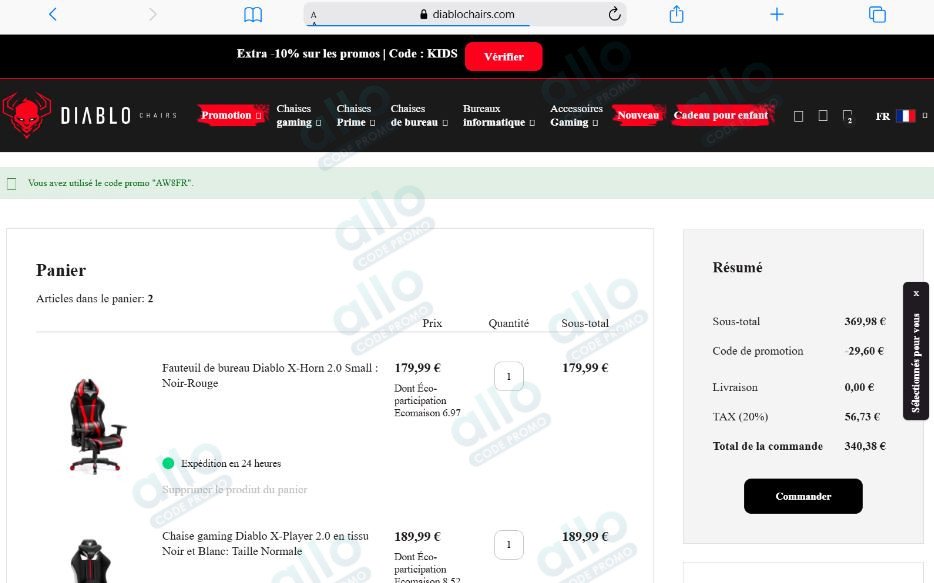Go back with Safari back arrow
Image resolution: width=934 pixels, height=583 pixels.
52,14
